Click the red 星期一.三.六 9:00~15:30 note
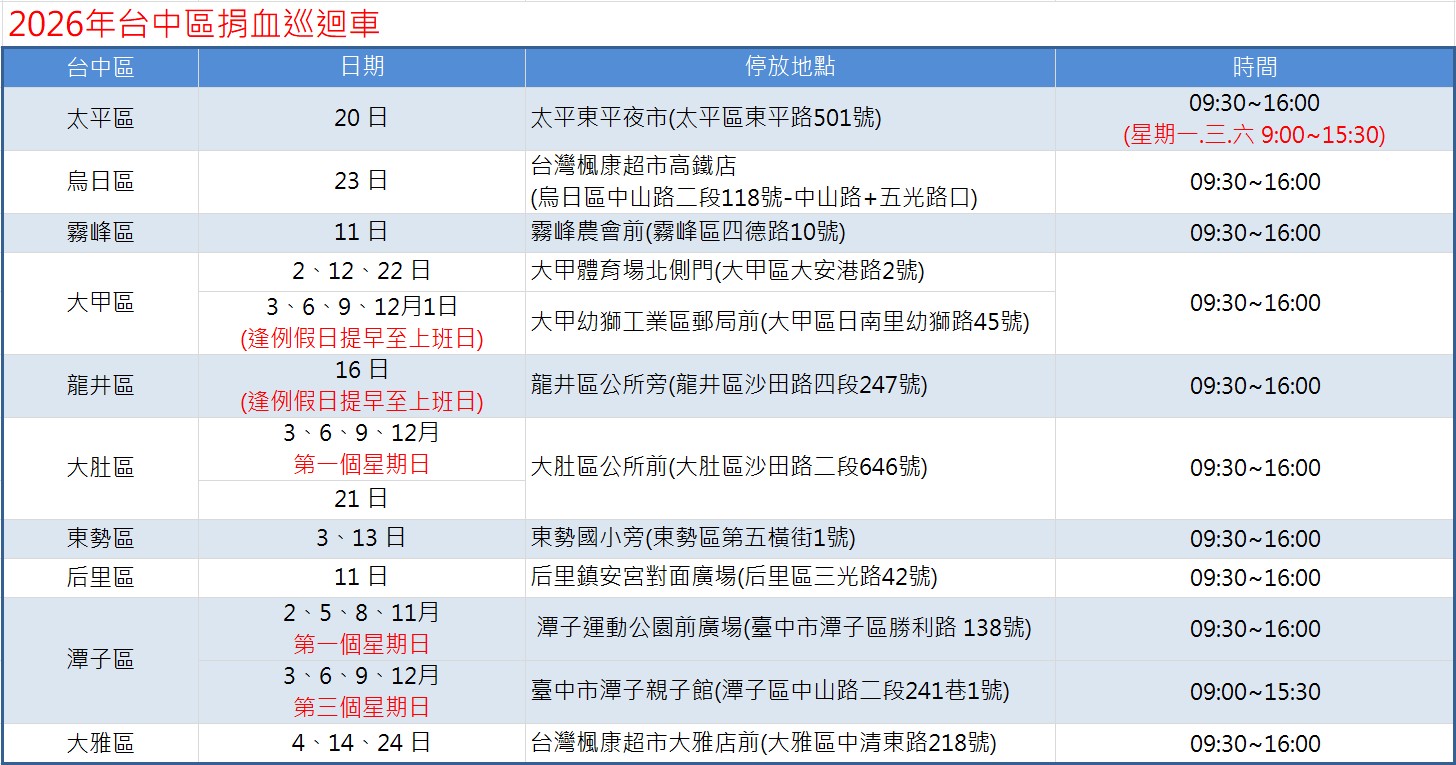This screenshot has width=1456, height=765. (x=1254, y=135)
